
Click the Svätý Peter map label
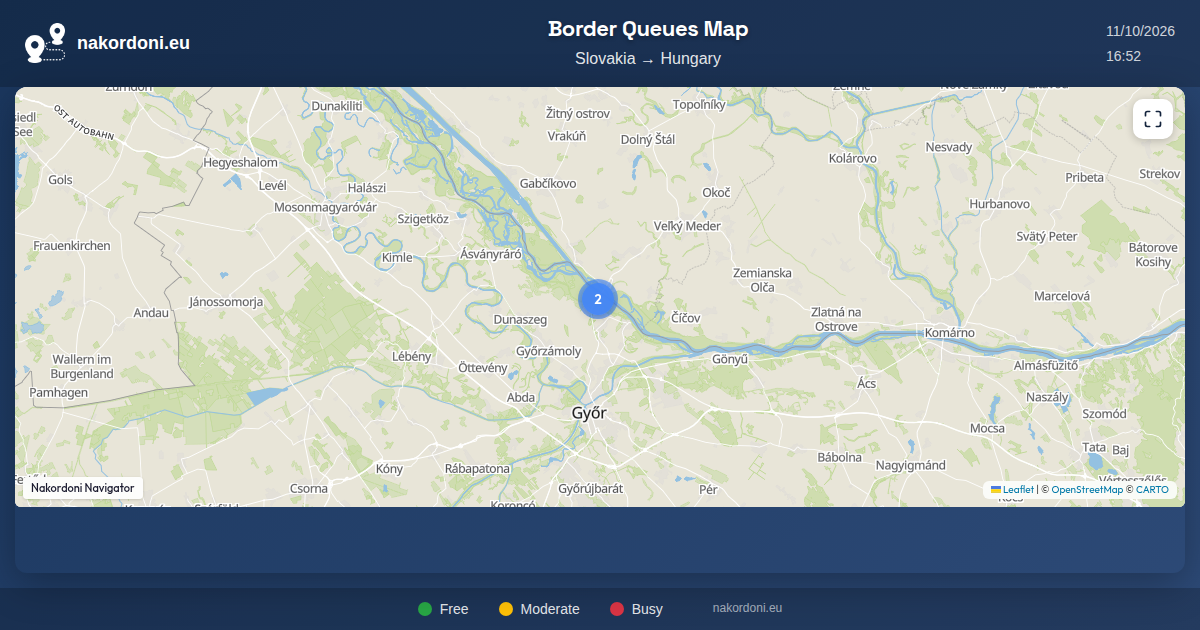(1047, 237)
